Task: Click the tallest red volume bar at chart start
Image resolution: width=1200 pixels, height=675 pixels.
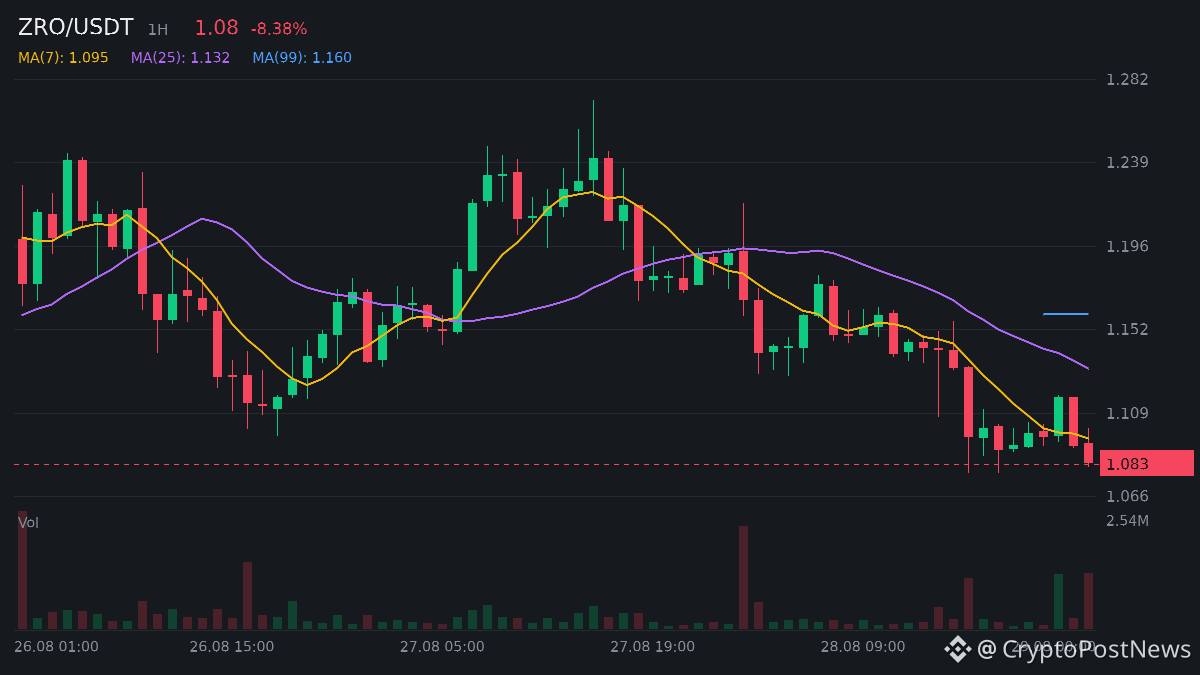Action: coord(22,570)
